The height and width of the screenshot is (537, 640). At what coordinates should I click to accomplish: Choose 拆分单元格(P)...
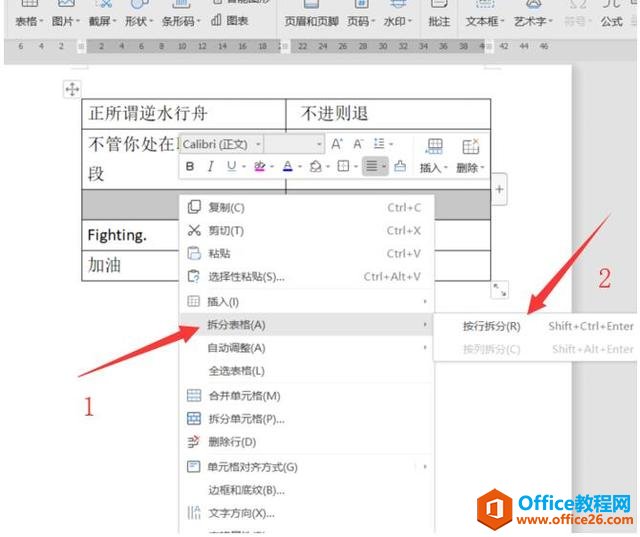pos(306,419)
